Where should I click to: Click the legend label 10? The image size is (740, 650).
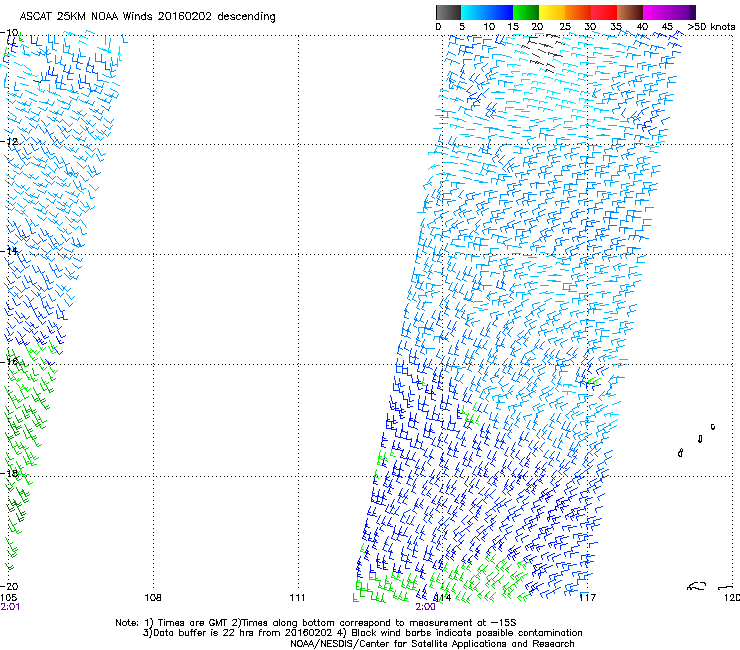[489, 27]
